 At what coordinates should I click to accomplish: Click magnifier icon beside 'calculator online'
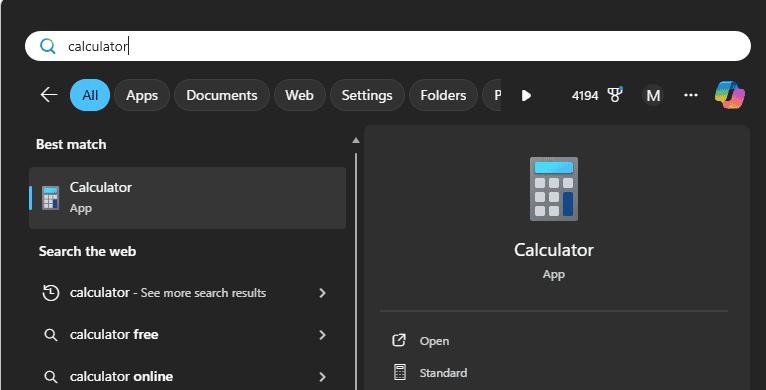51,377
